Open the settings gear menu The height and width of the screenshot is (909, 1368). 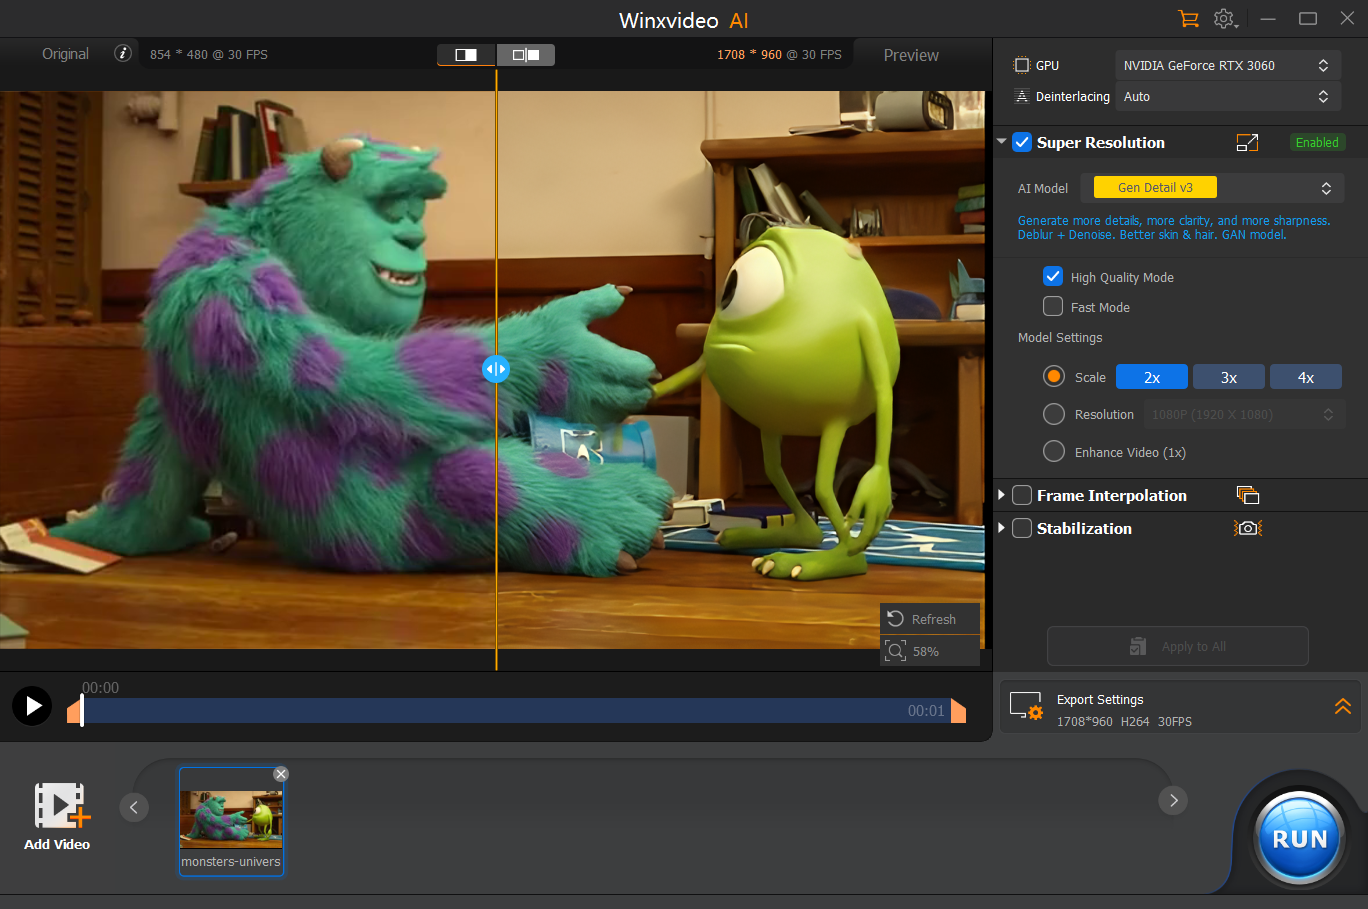[x=1224, y=19]
